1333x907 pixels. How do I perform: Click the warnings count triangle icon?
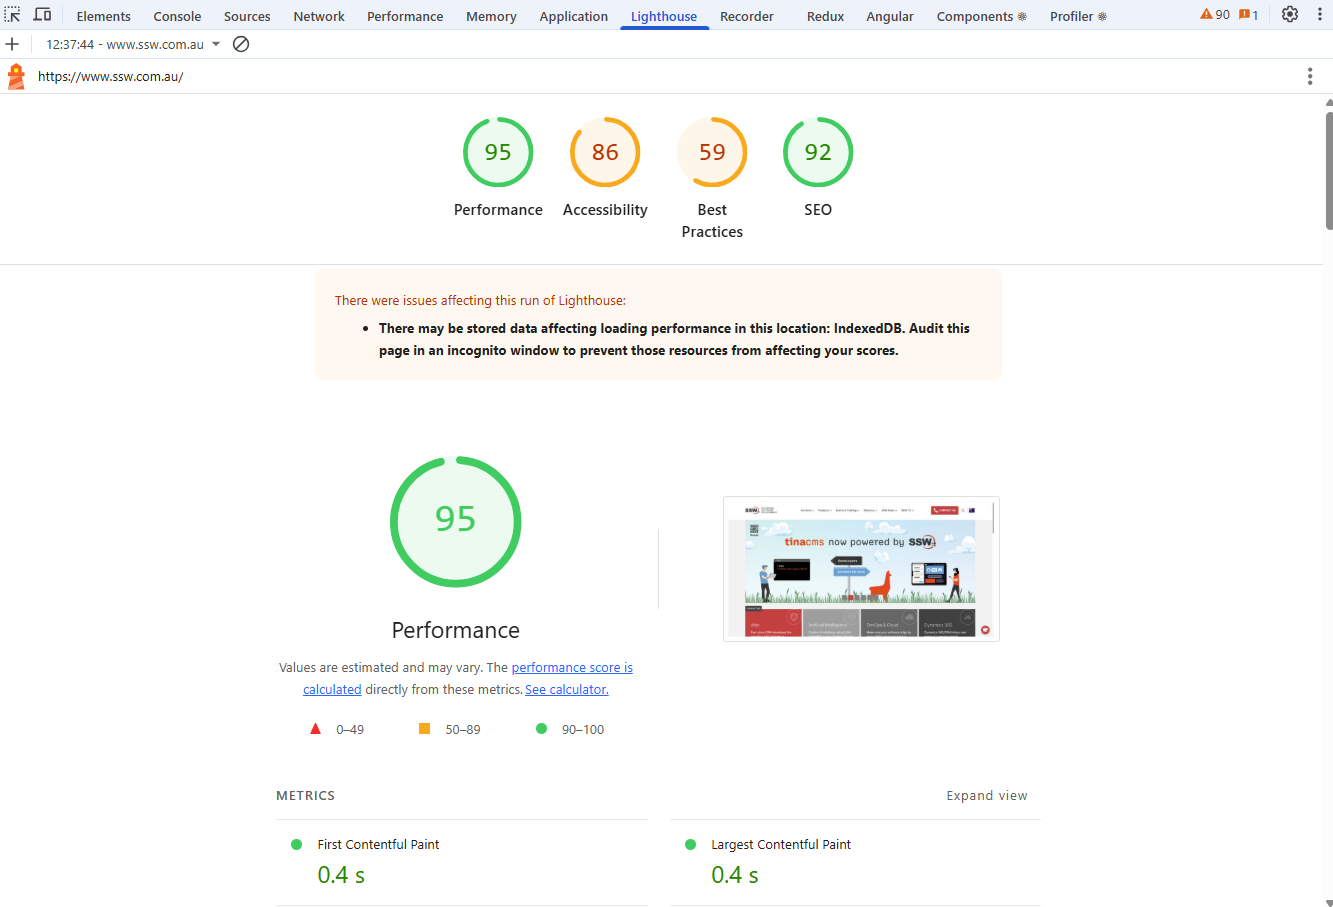coord(1206,15)
